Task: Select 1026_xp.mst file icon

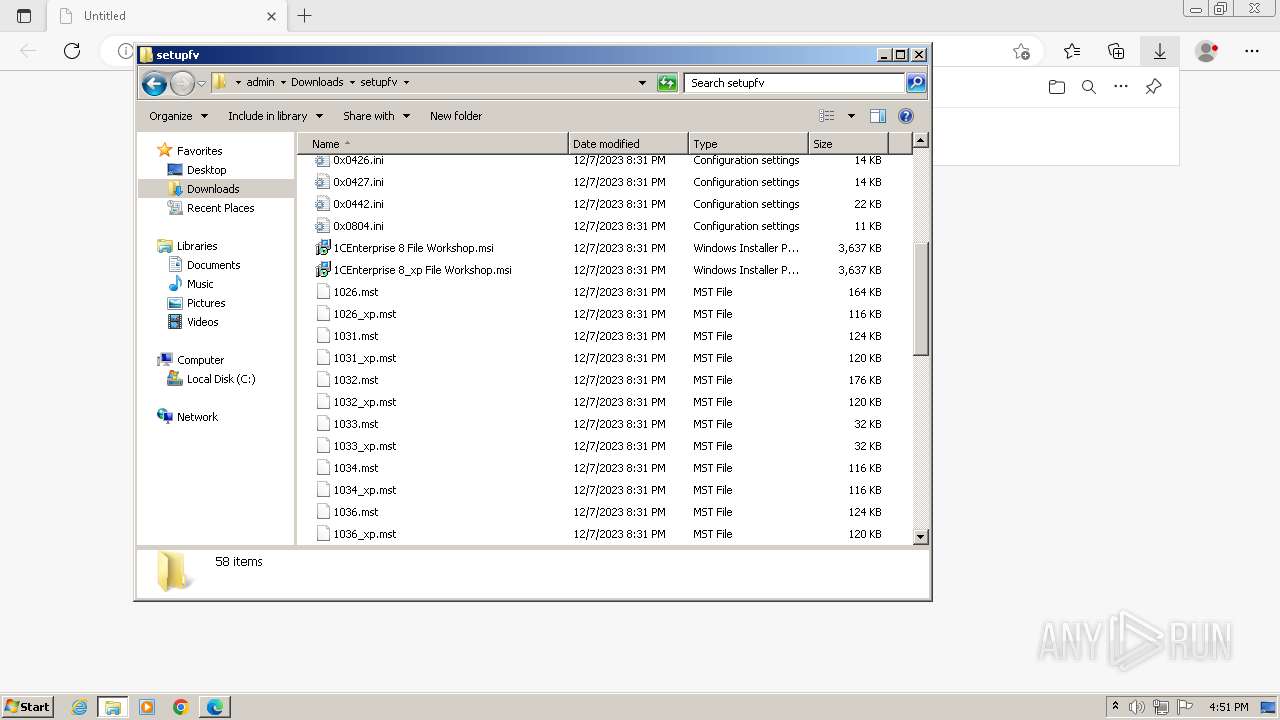Action: [322, 314]
